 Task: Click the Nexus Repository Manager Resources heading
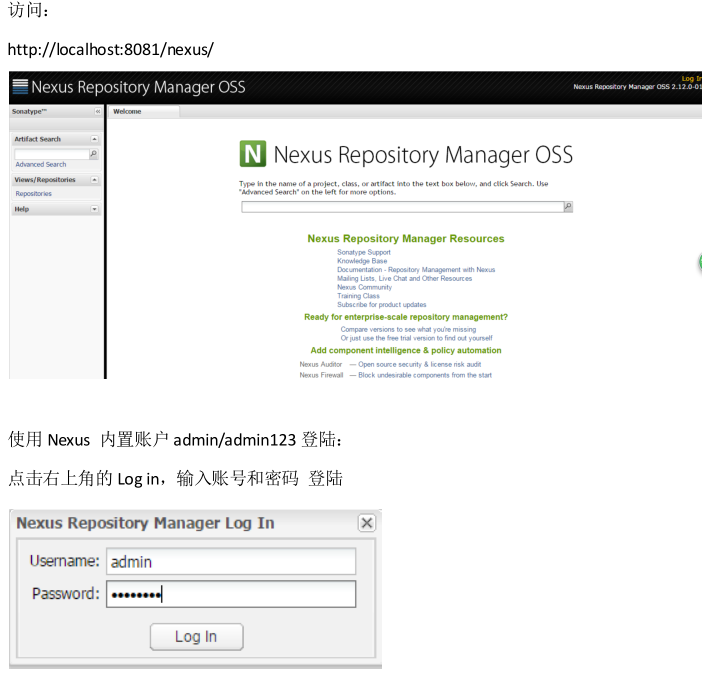coord(406,239)
